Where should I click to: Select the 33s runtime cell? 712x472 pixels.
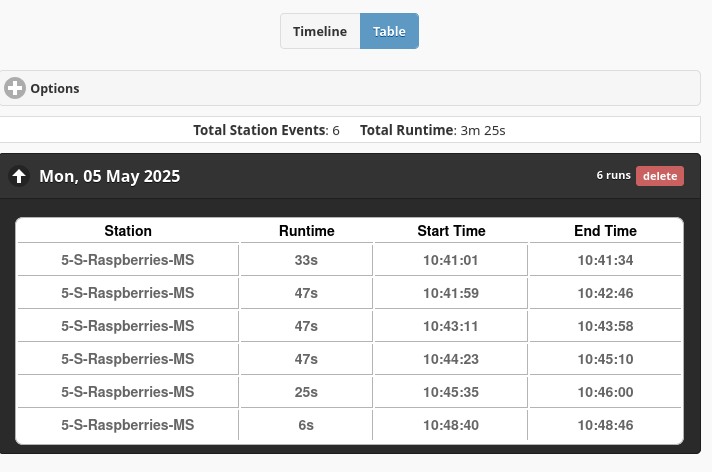tap(307, 260)
